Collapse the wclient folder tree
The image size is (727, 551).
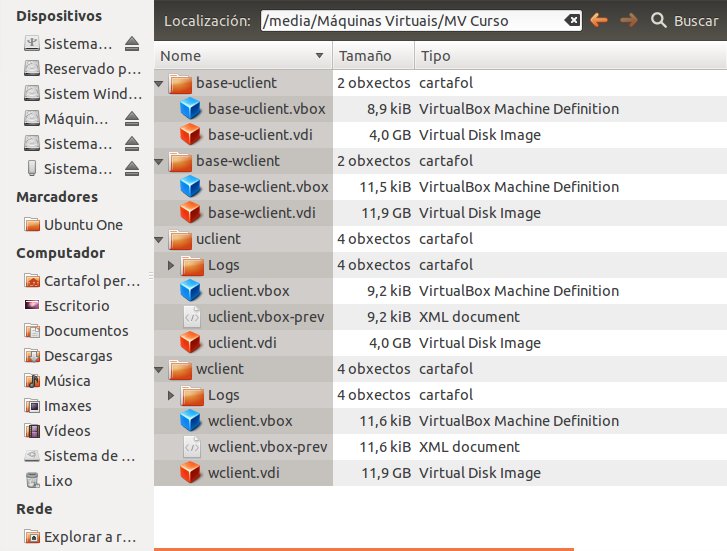pos(159,370)
